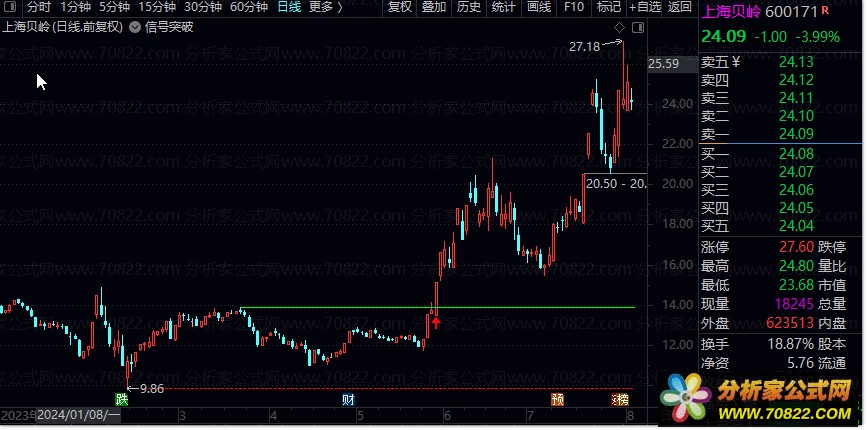
Task: Click the 最高 value 24.80
Action: point(796,266)
